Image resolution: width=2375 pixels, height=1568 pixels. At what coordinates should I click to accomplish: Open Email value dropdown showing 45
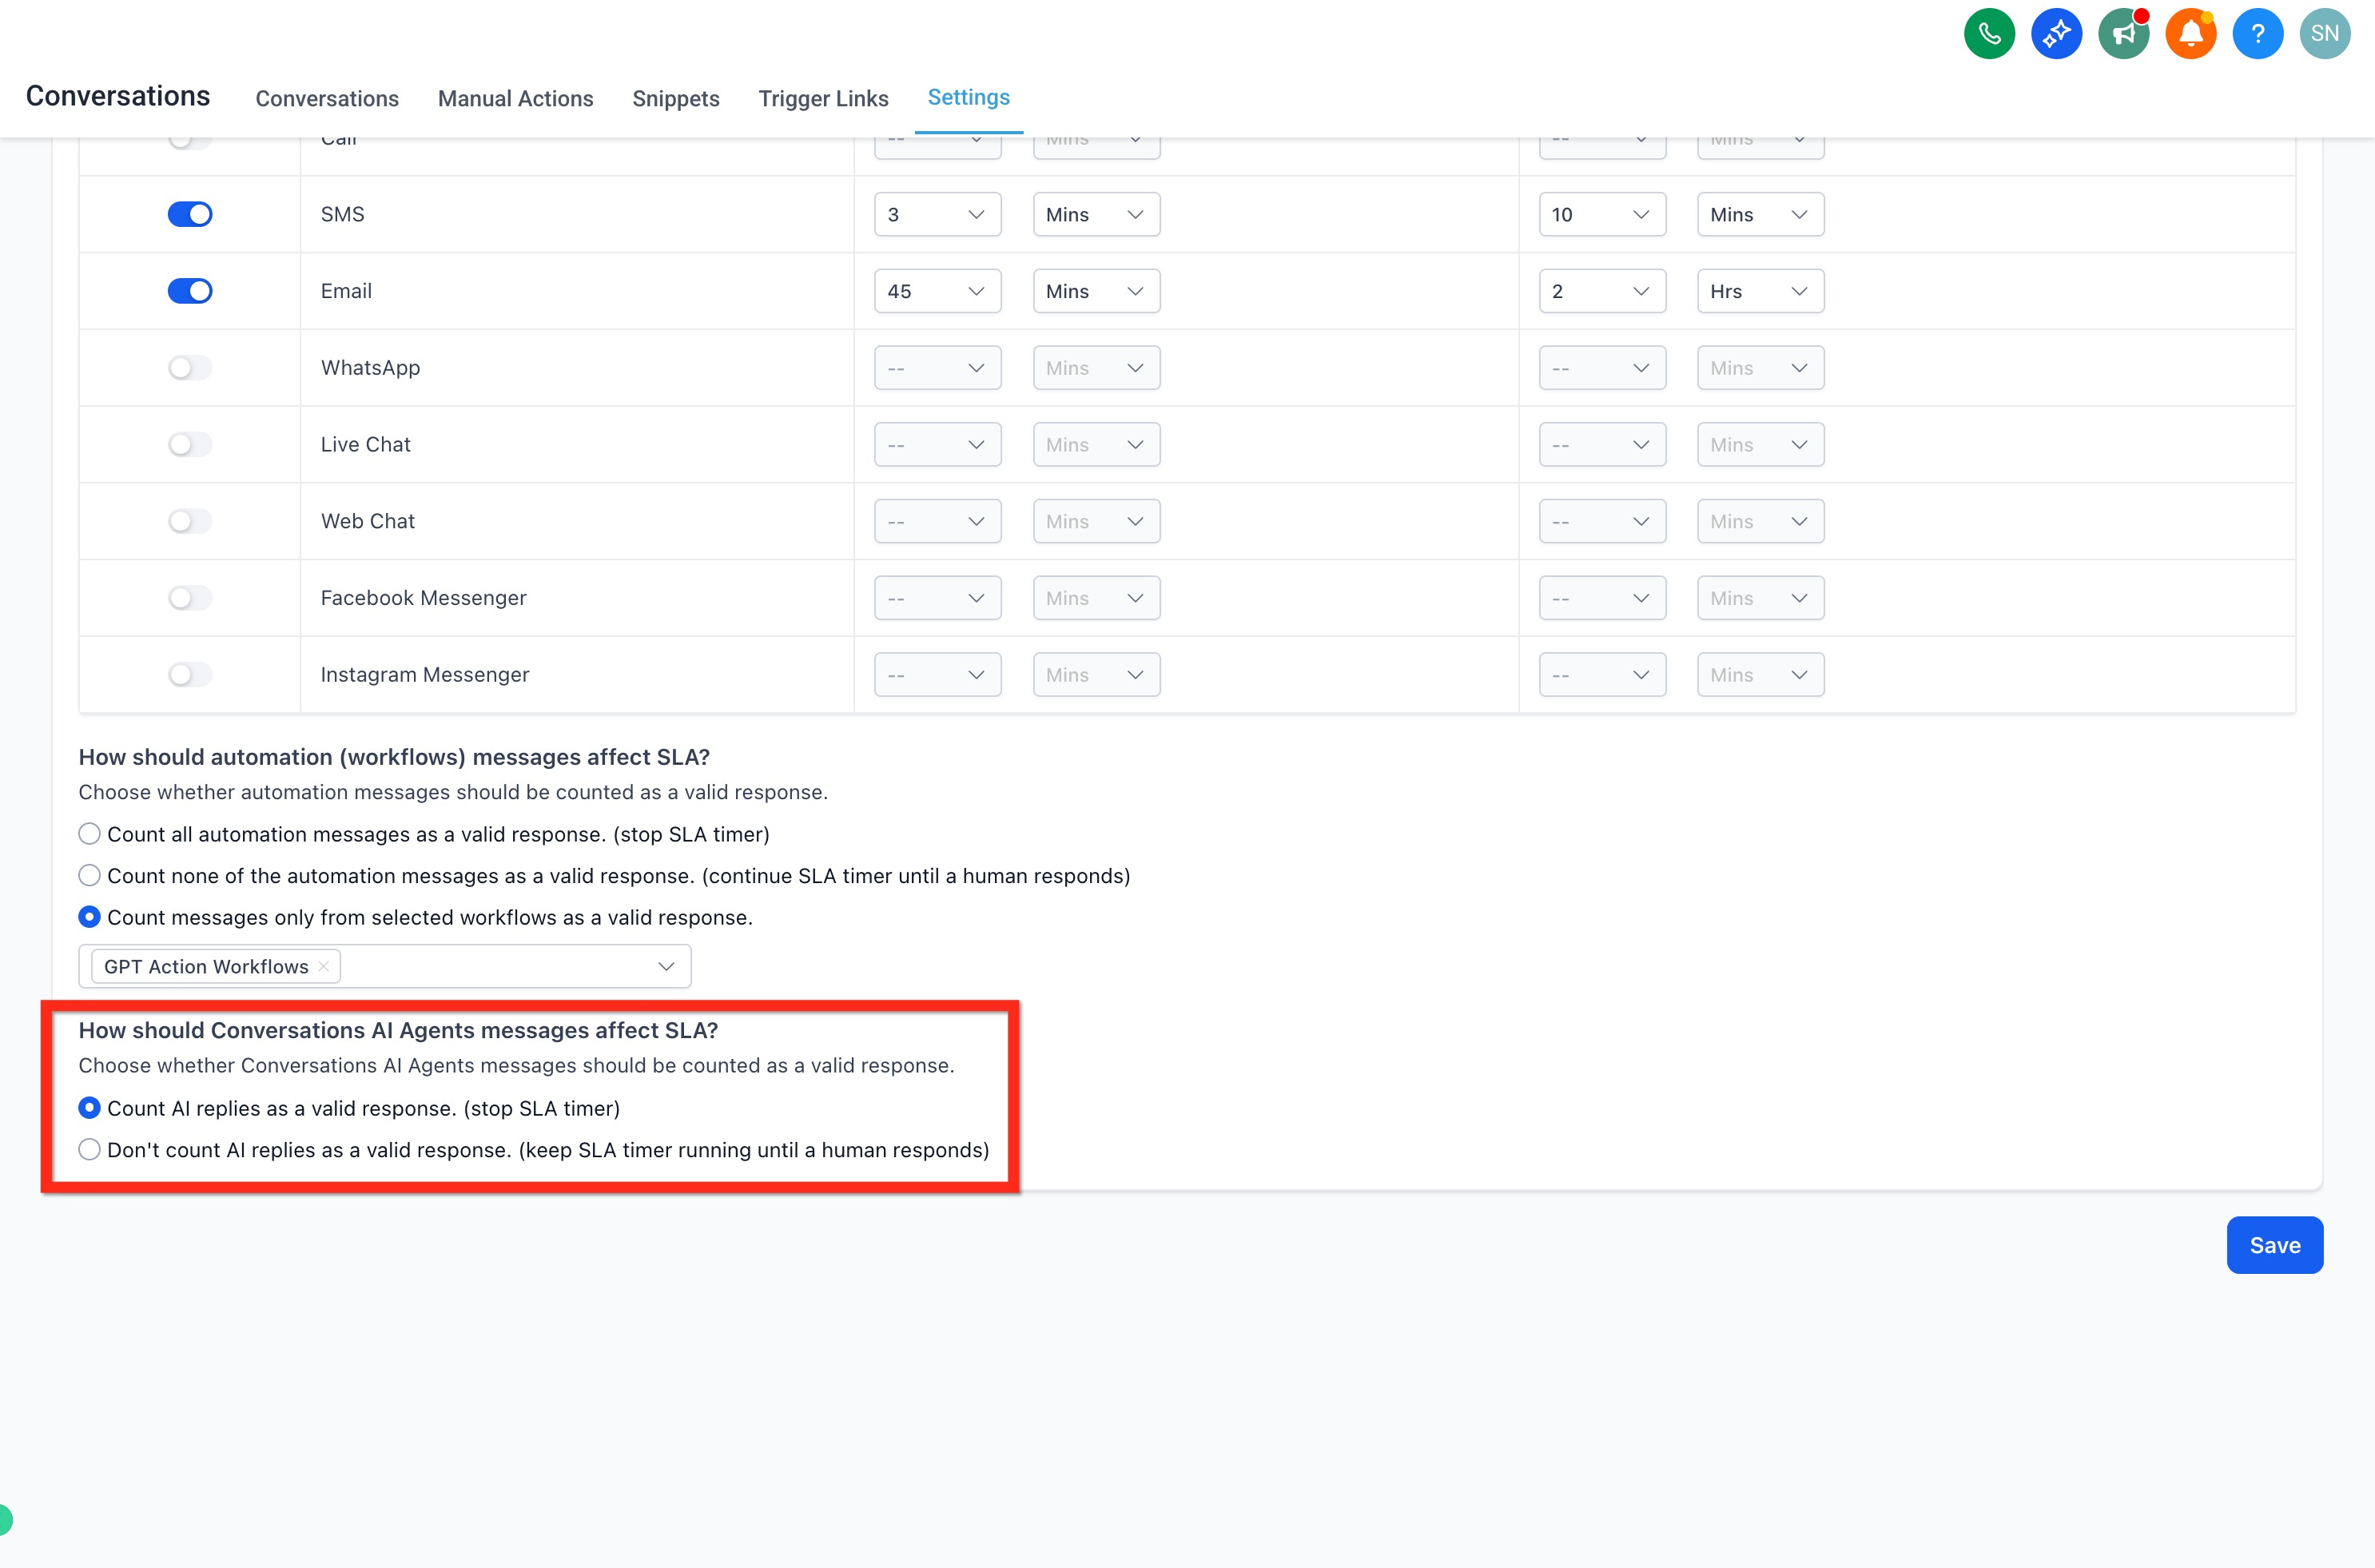(x=937, y=291)
